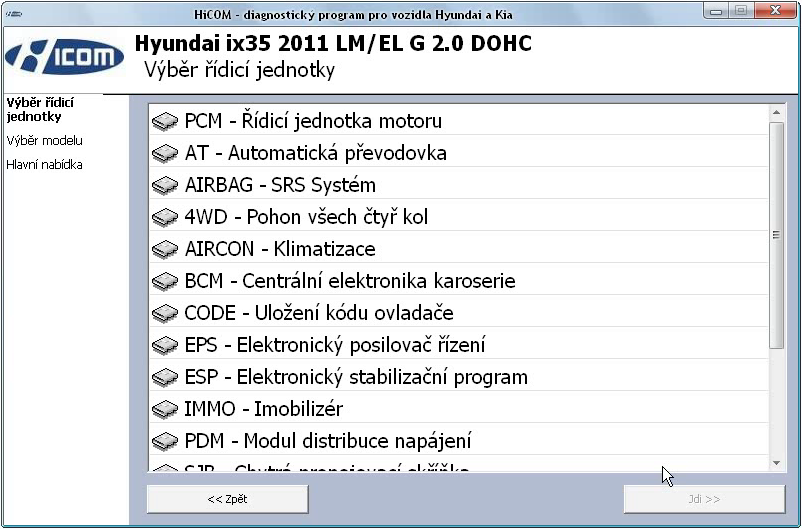Click the HiCOM logo image
The image size is (802, 529).
(64, 57)
